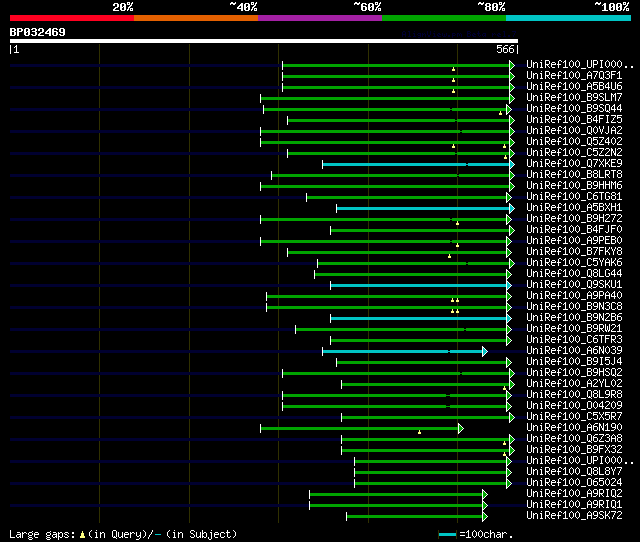Click the query end position label 566
Viewport: 640px width, 542px height.
click(x=505, y=49)
